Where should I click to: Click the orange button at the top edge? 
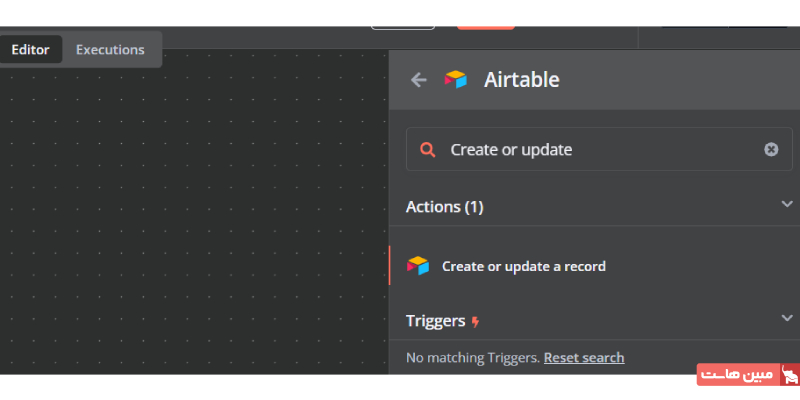486,26
